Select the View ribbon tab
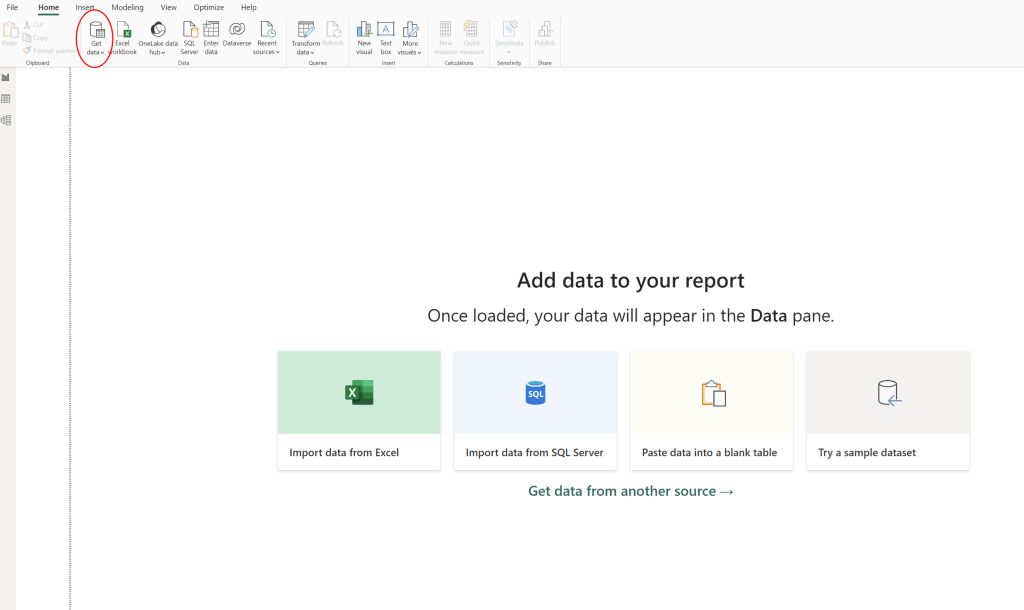The height and width of the screenshot is (610, 1024). point(168,7)
